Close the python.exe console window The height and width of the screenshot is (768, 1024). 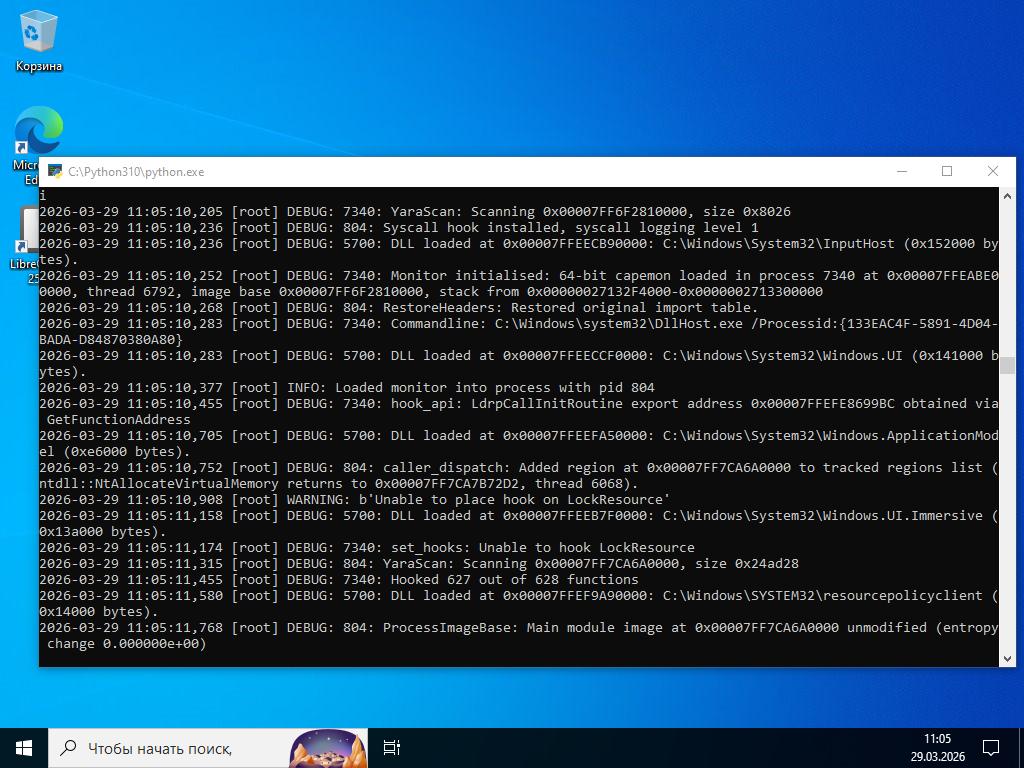992,172
